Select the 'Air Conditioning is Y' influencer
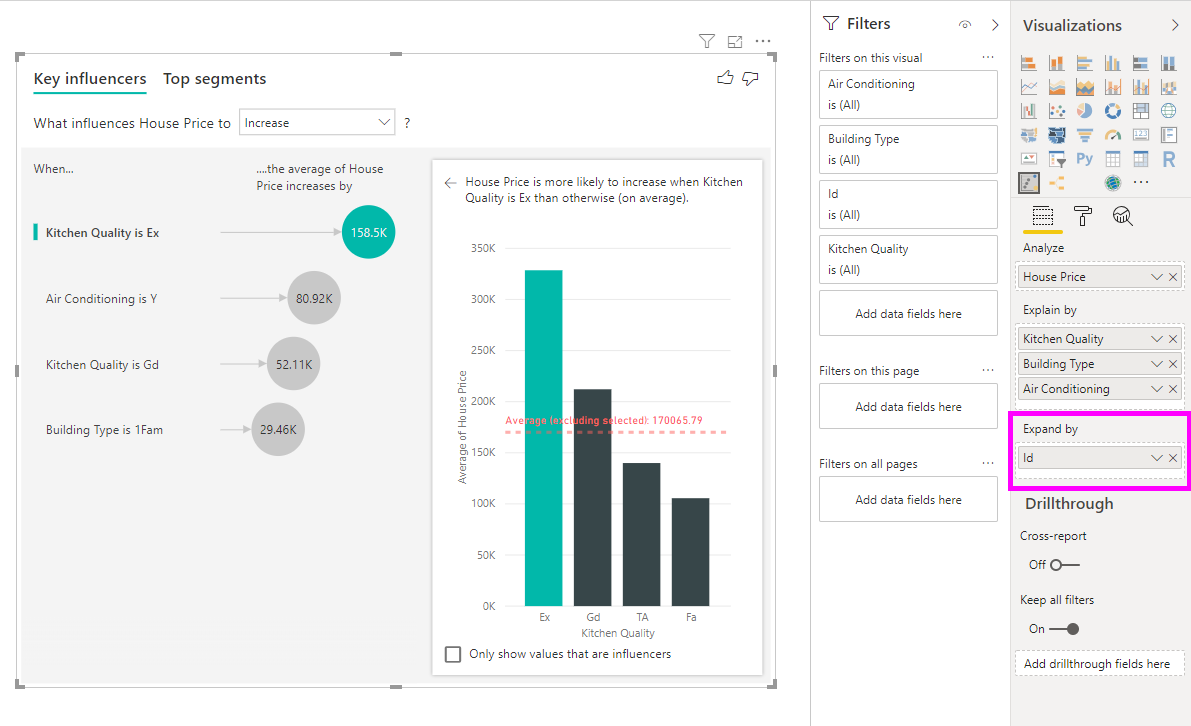Viewport: 1191px width, 726px height. coord(101,298)
